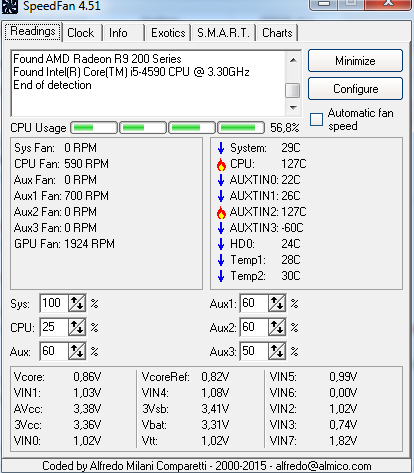Click the flame icon beside AUXTIN2
Image resolution: width=414 pixels, height=473 pixels.
(x=221, y=212)
